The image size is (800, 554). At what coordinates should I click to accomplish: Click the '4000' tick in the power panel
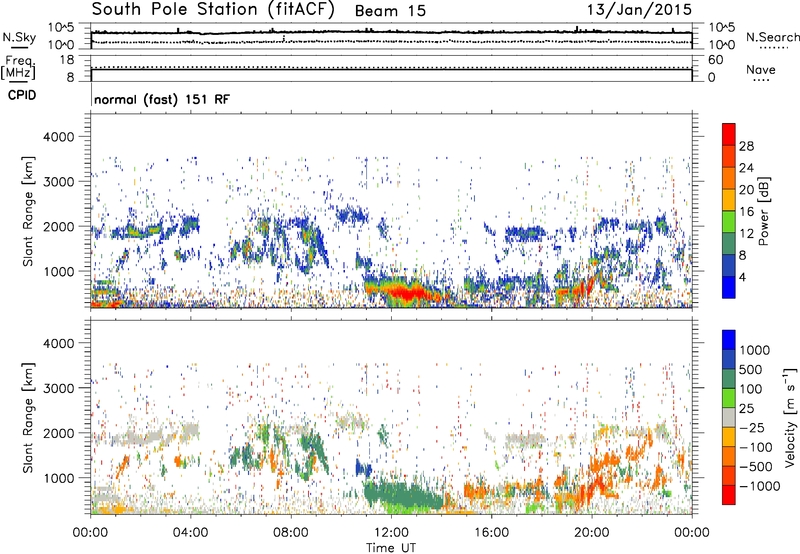click(x=59, y=137)
